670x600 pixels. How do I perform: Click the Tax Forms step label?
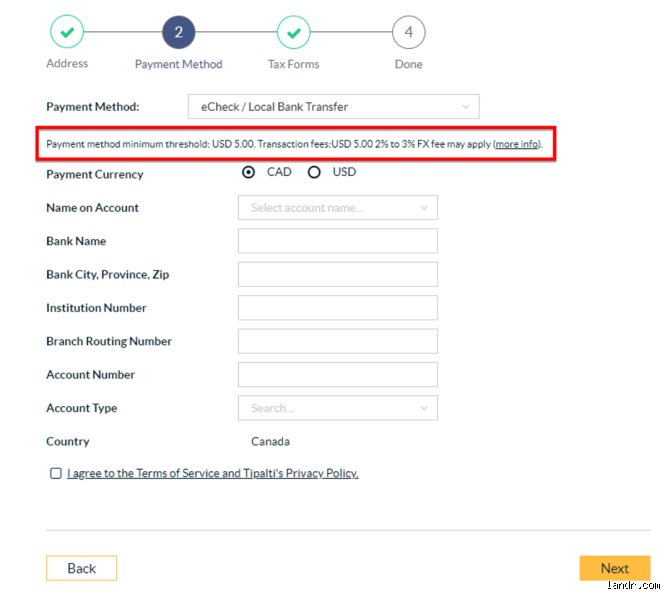click(294, 64)
